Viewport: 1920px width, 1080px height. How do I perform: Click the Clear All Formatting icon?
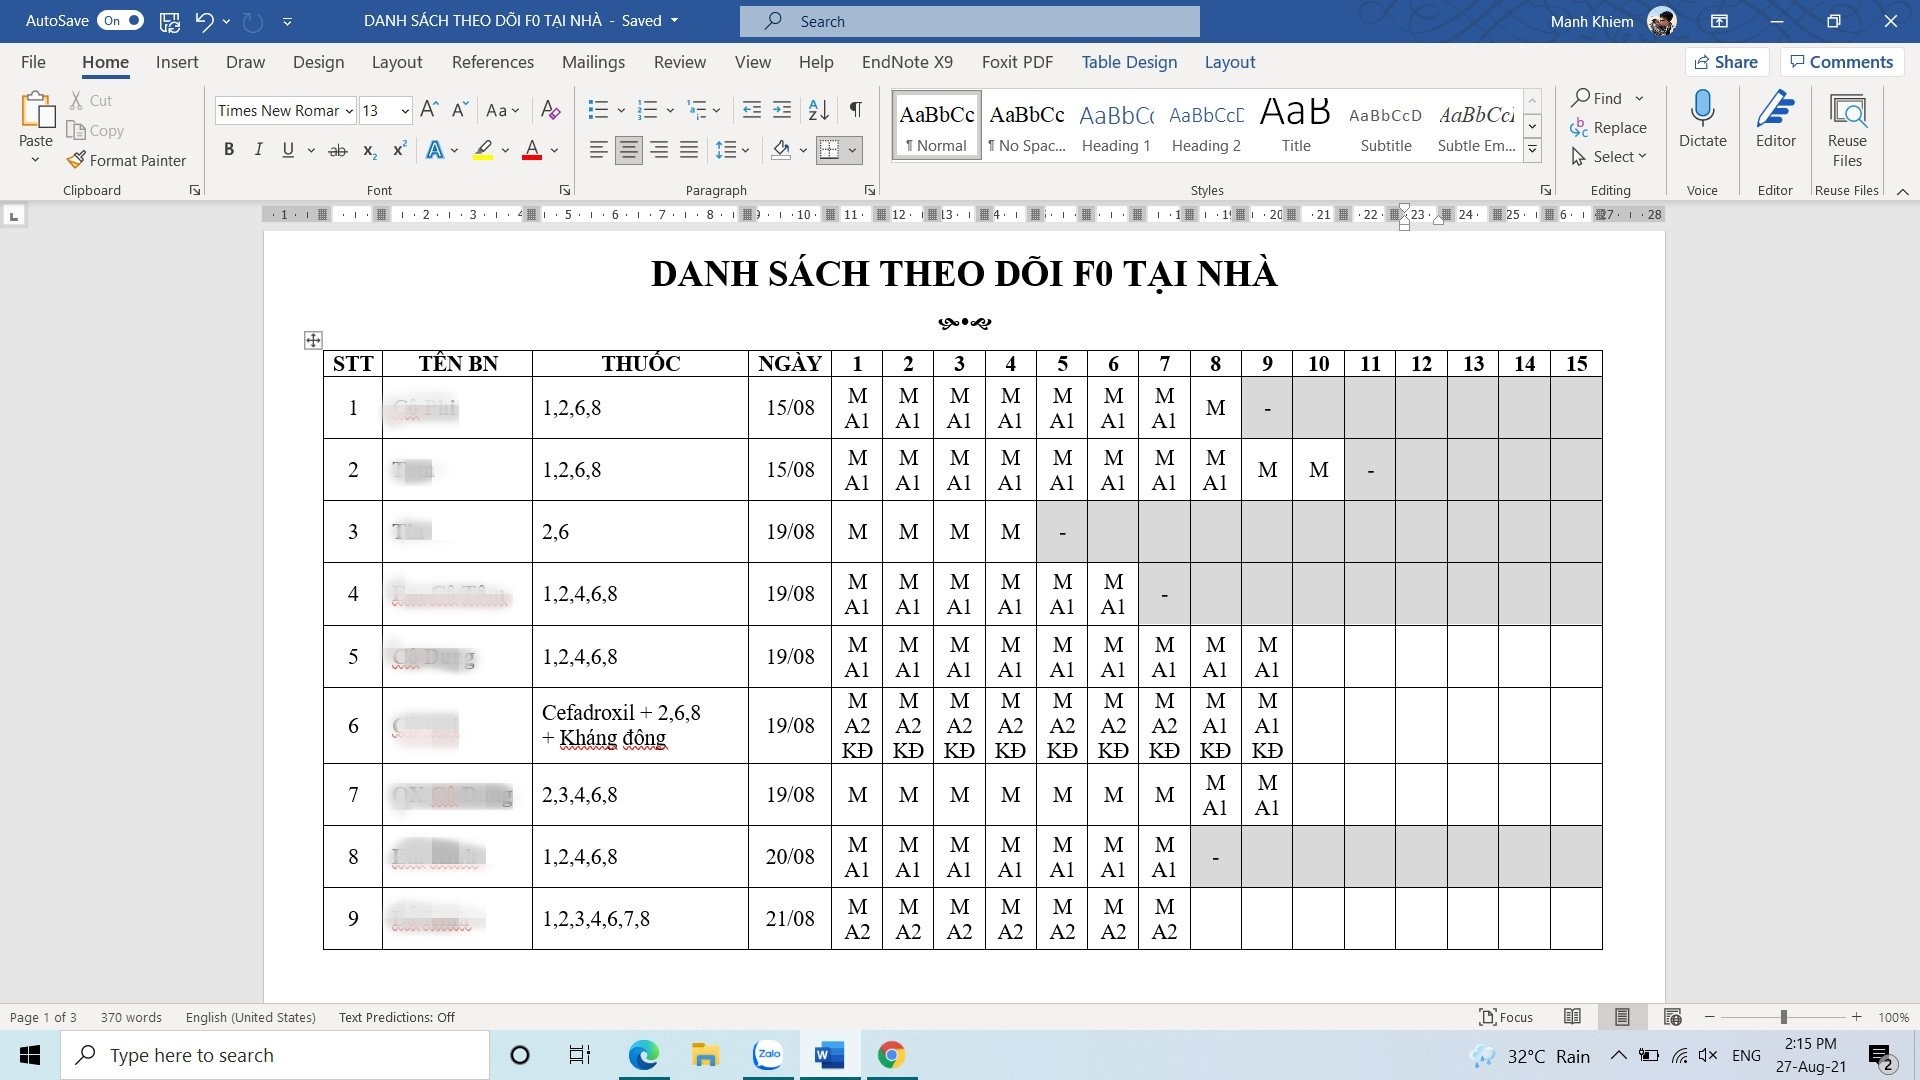[x=550, y=110]
